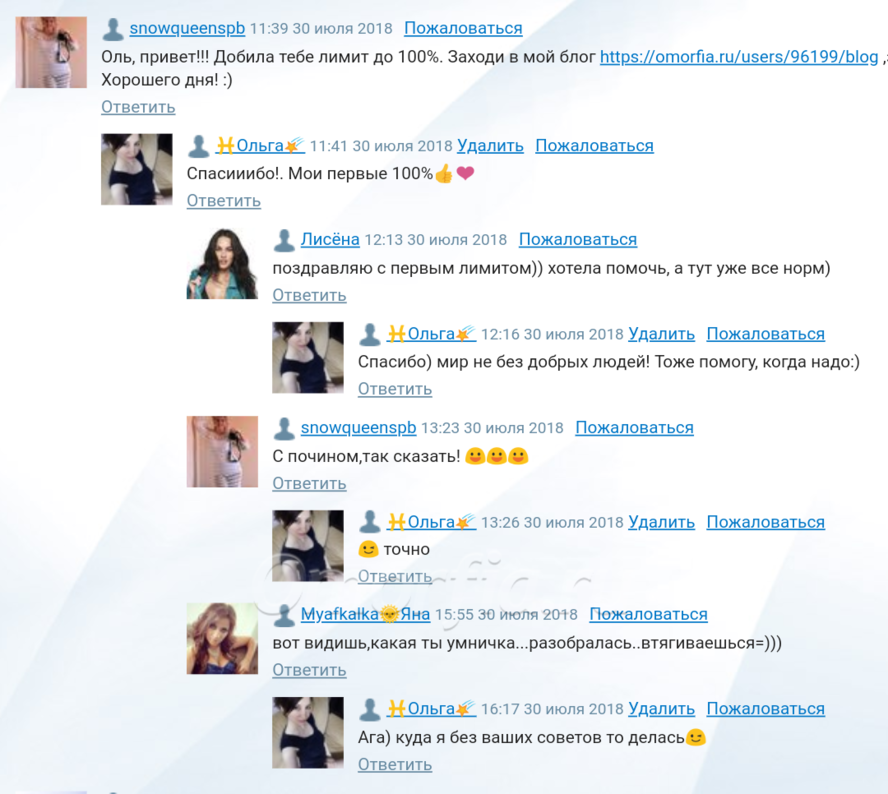888x794 pixels.
Task: Reply to snowqueenspb's first comment
Action: click(x=138, y=107)
